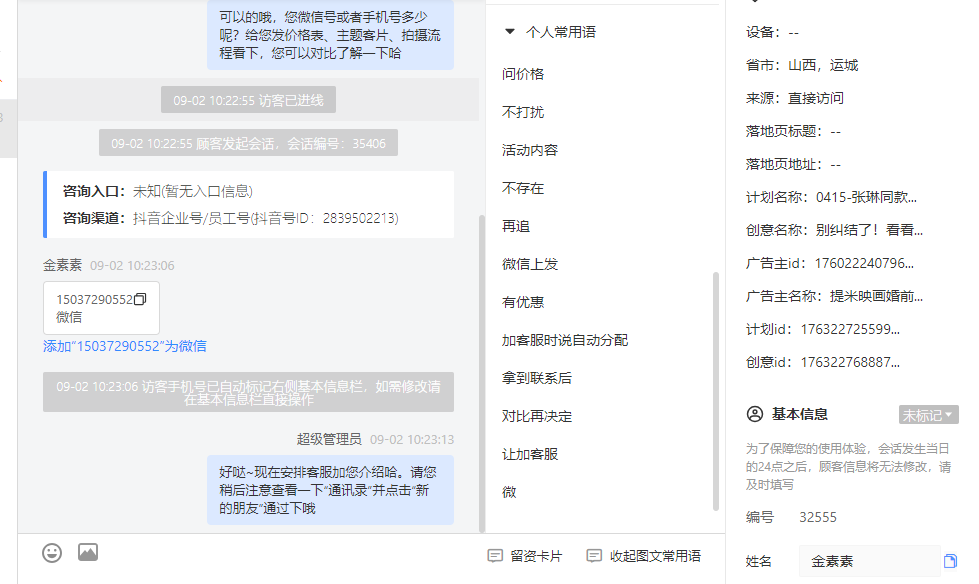The image size is (979, 584).
Task: Click the 创意id value 176322768887...
Action: [850, 363]
